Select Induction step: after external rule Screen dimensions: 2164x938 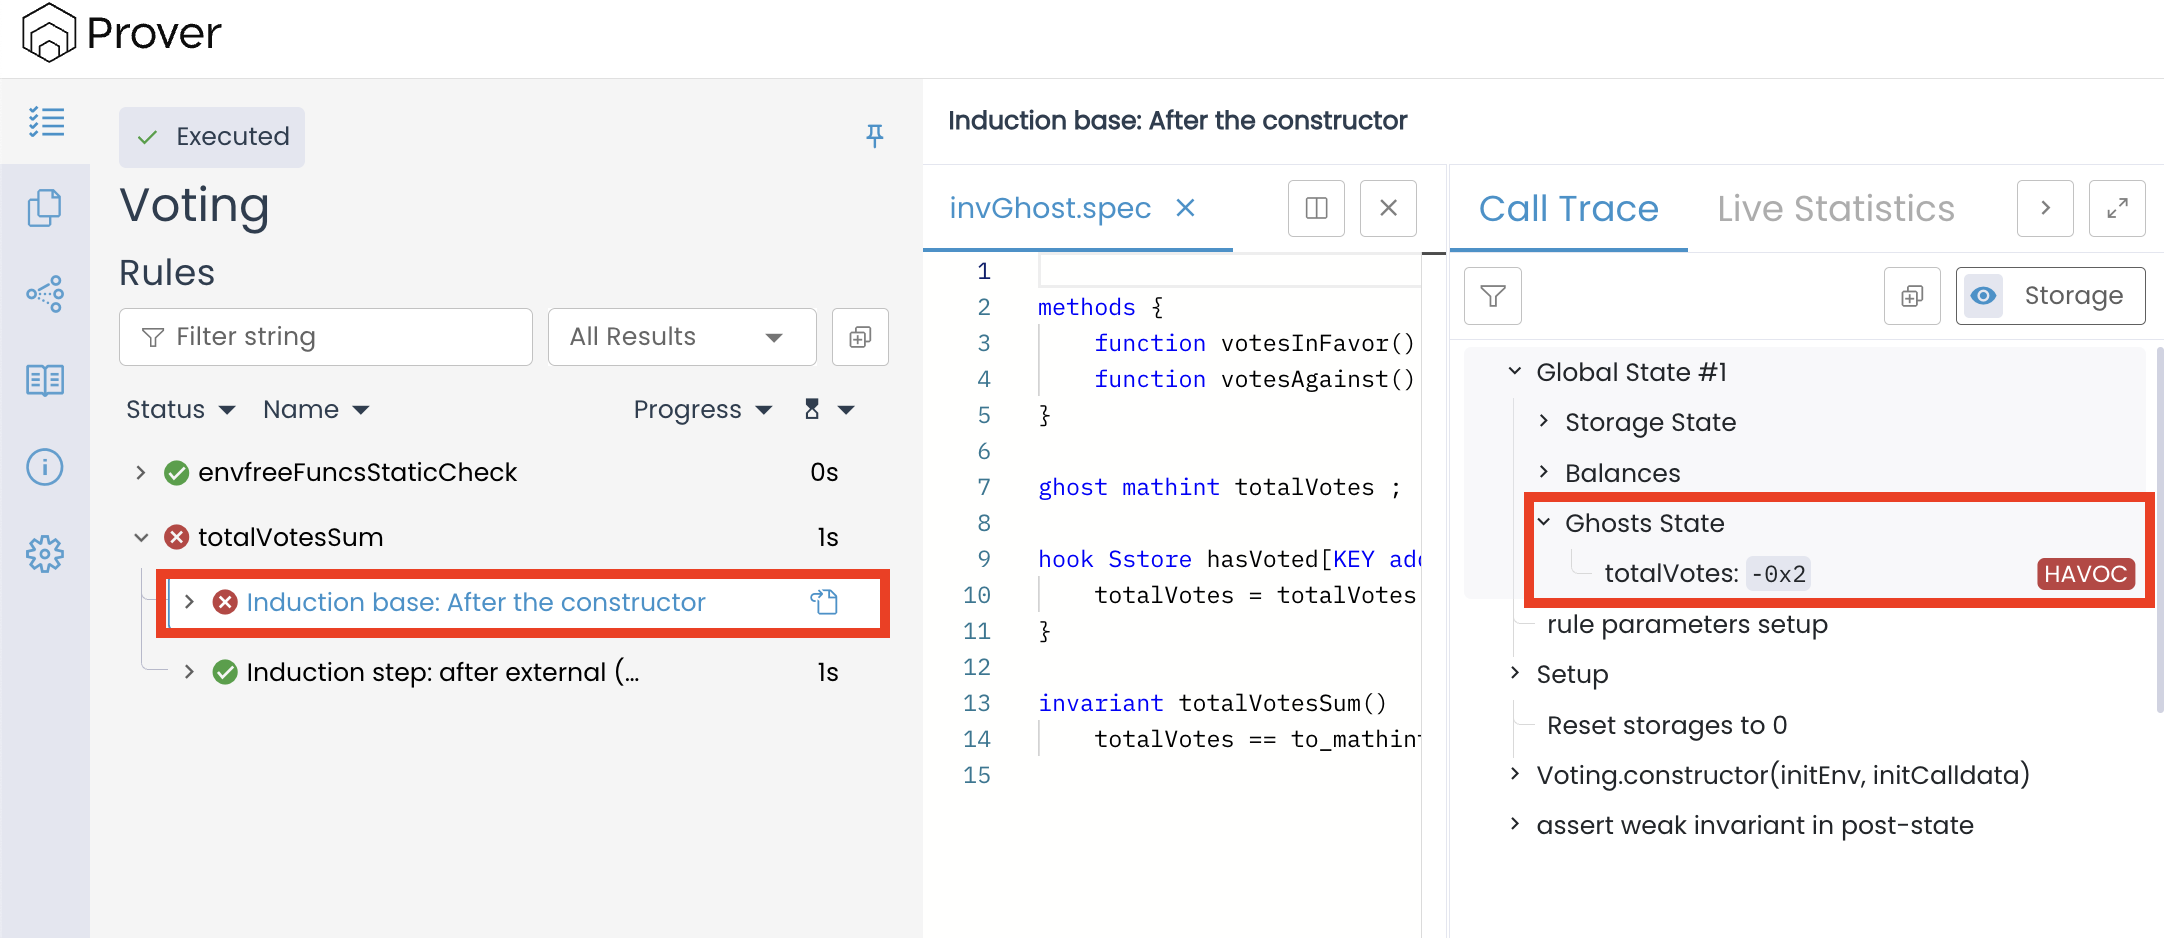(x=442, y=672)
